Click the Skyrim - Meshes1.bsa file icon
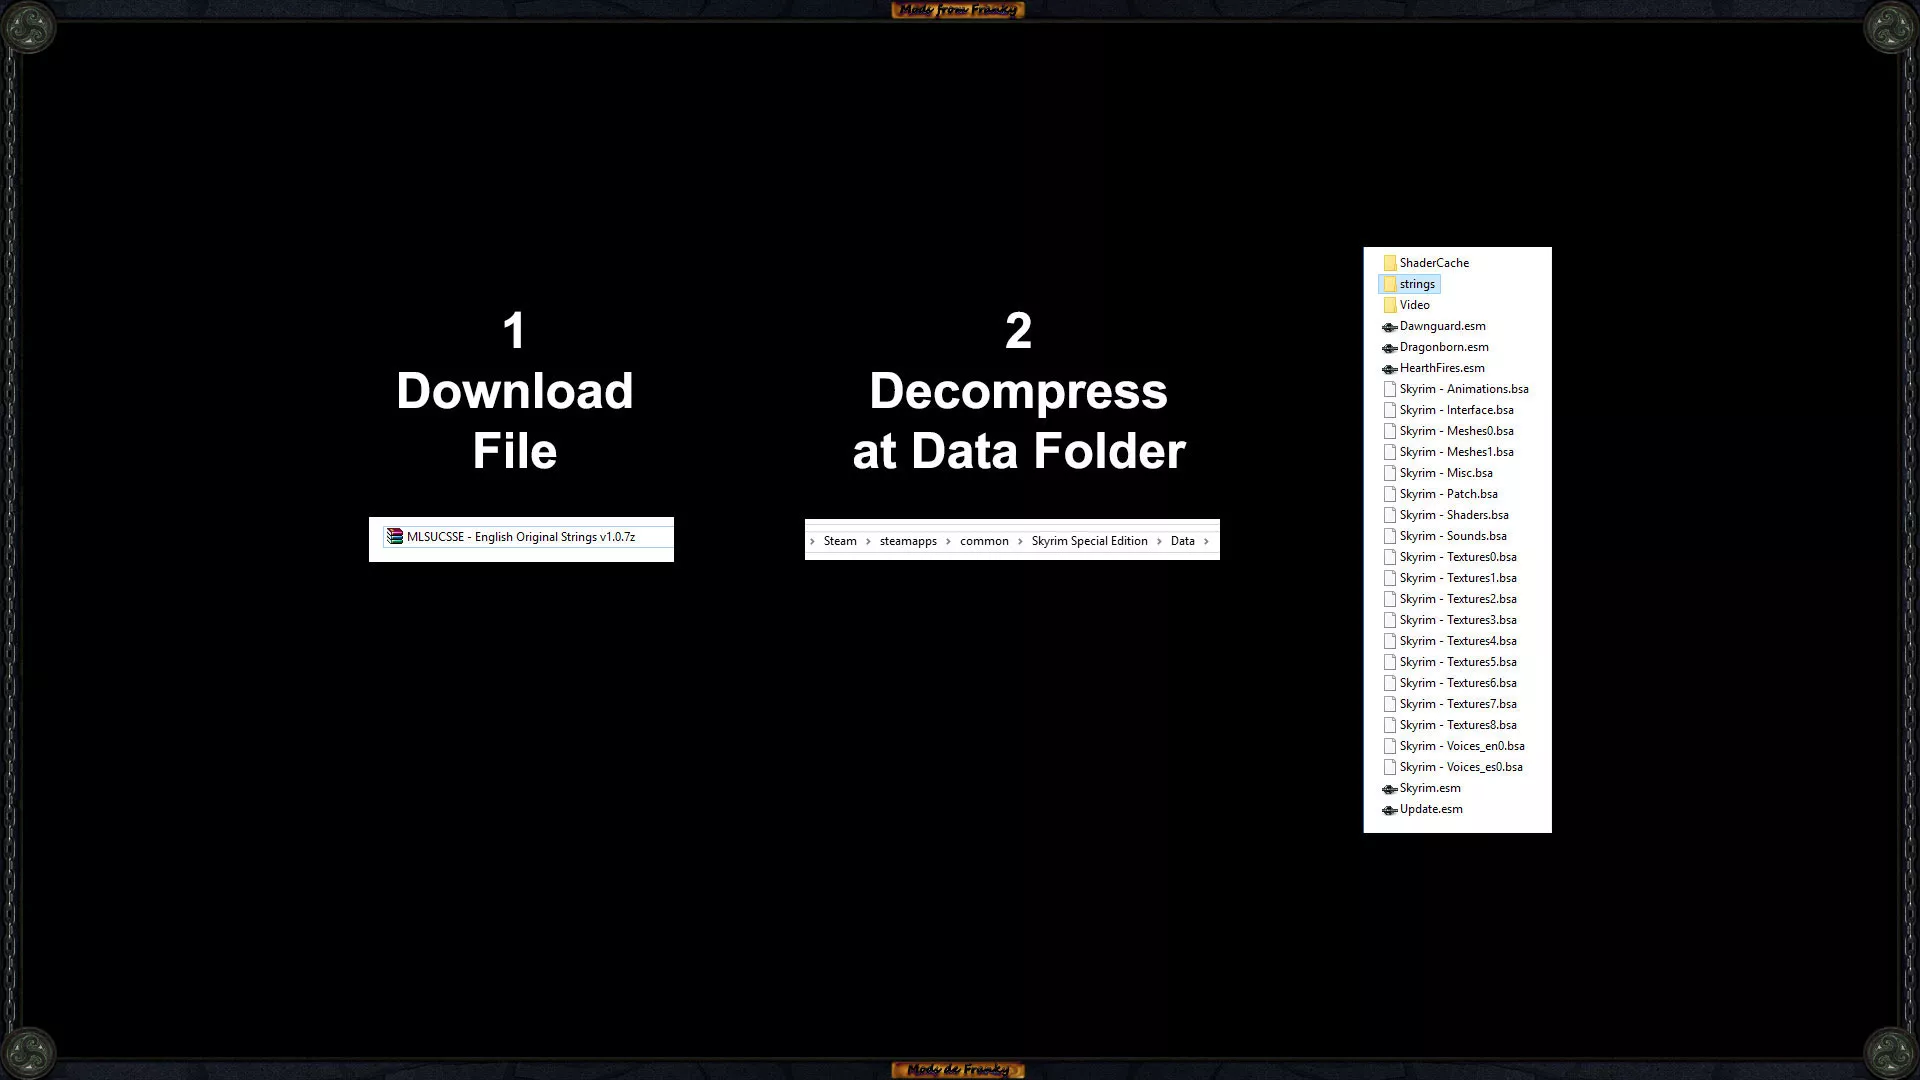The height and width of the screenshot is (1080, 1920). coord(1390,452)
